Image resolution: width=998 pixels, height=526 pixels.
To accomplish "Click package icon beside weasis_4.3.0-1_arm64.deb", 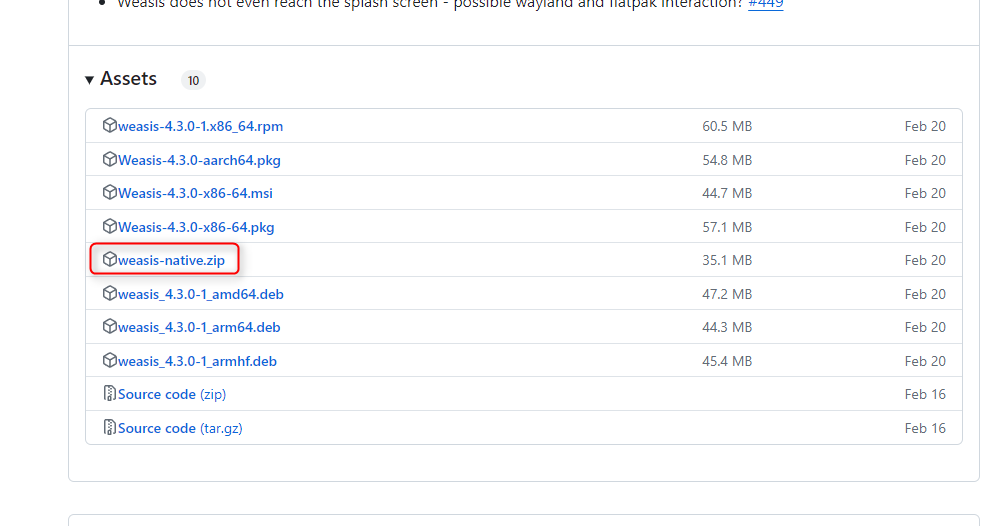I will coord(109,326).
